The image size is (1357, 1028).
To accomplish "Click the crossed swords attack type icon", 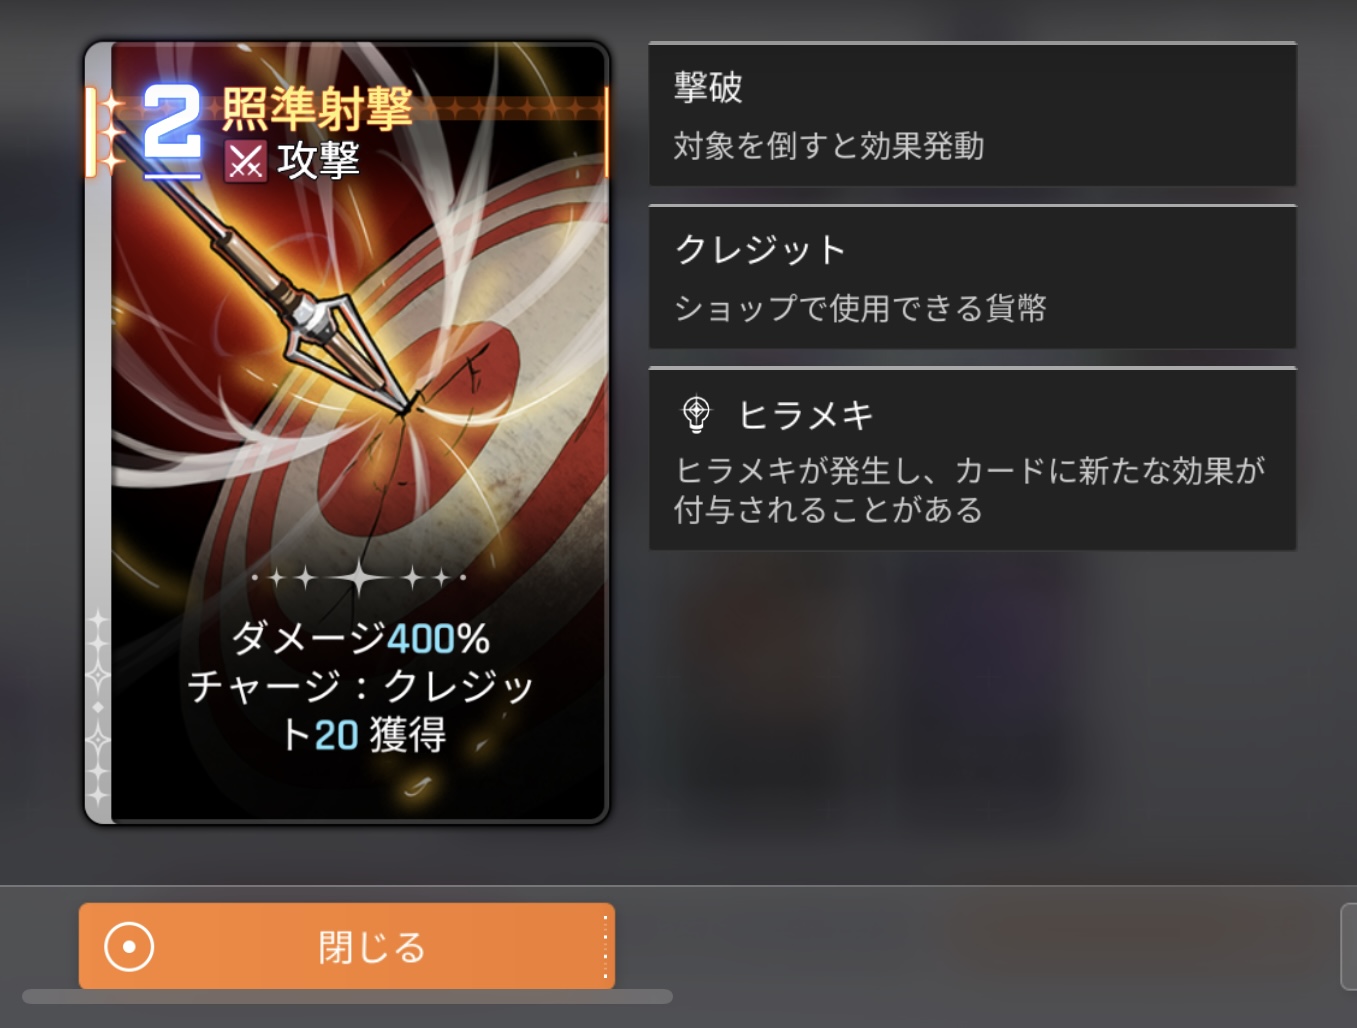I will coord(245,161).
